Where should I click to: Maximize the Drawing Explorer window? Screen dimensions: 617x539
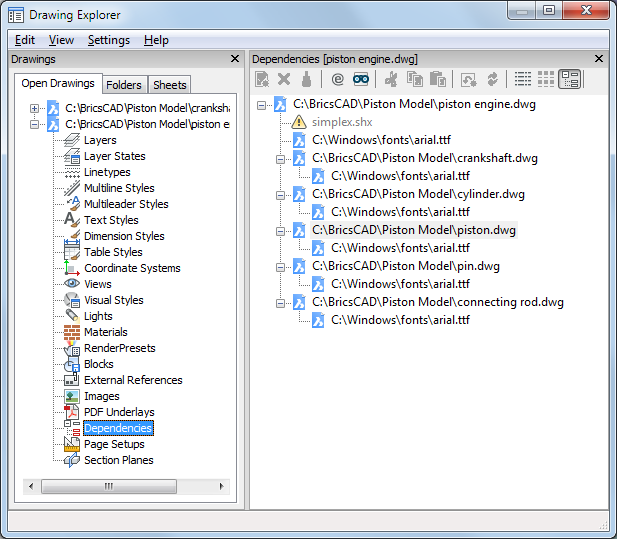tap(549, 10)
